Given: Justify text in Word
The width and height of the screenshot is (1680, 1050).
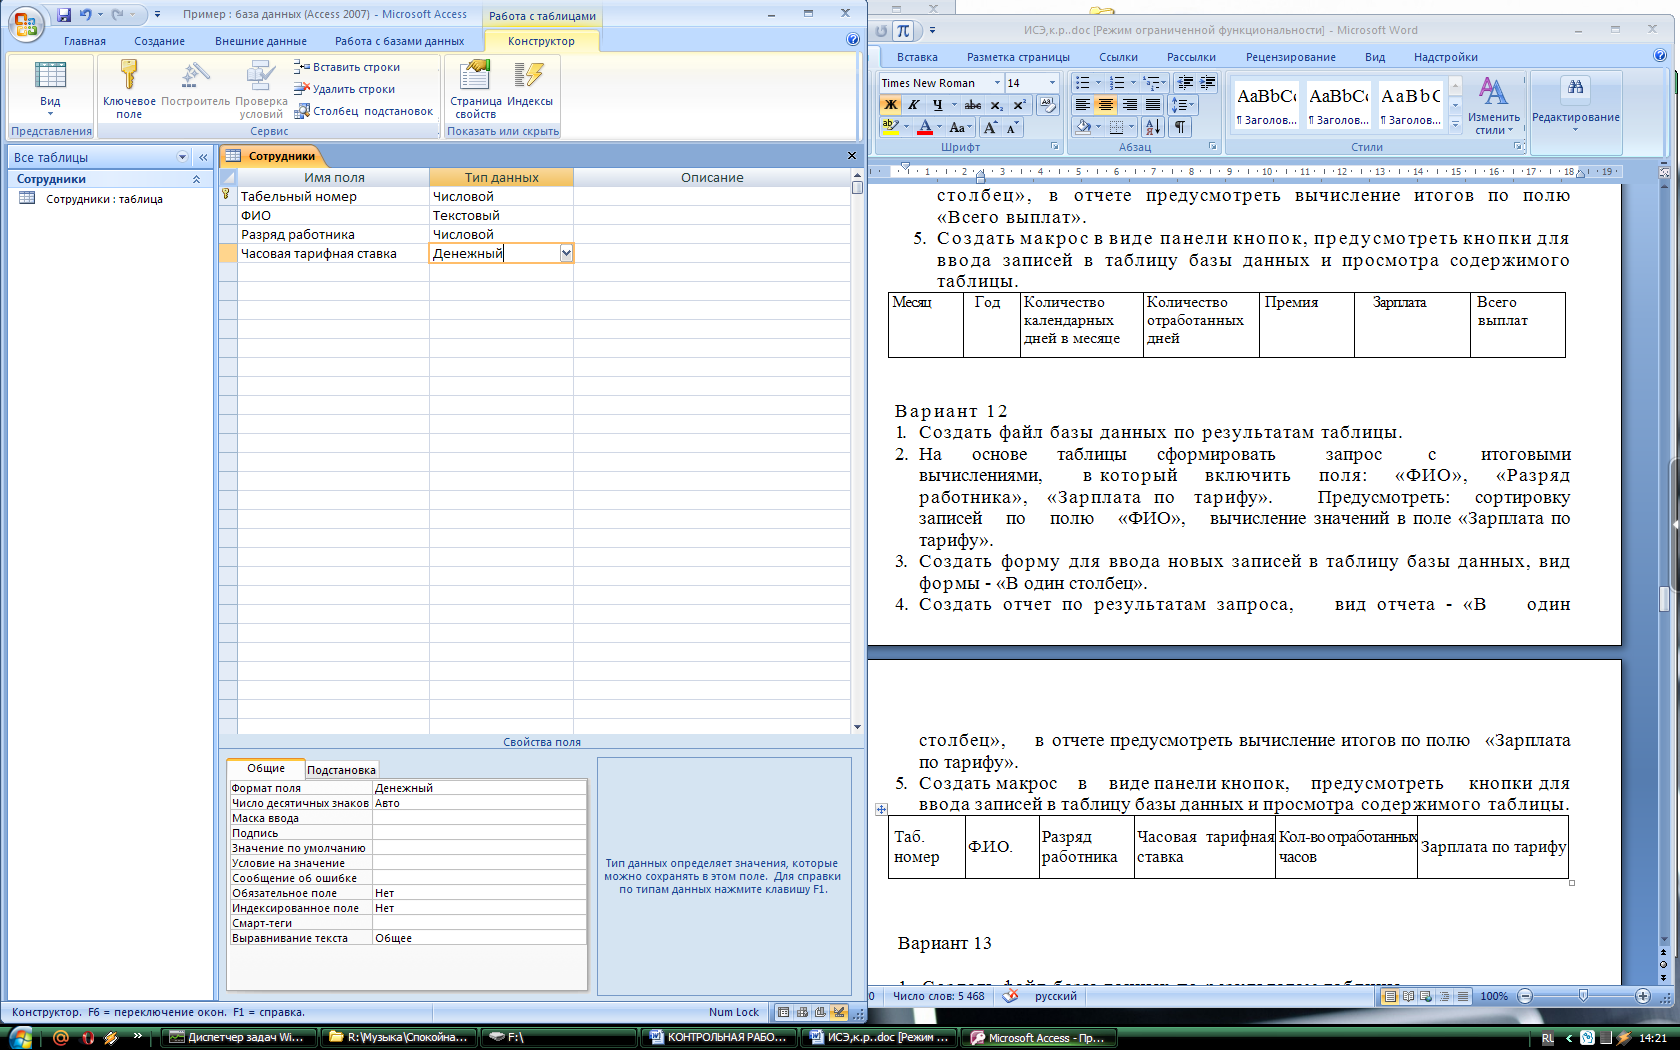Looking at the screenshot, I should (x=1153, y=105).
